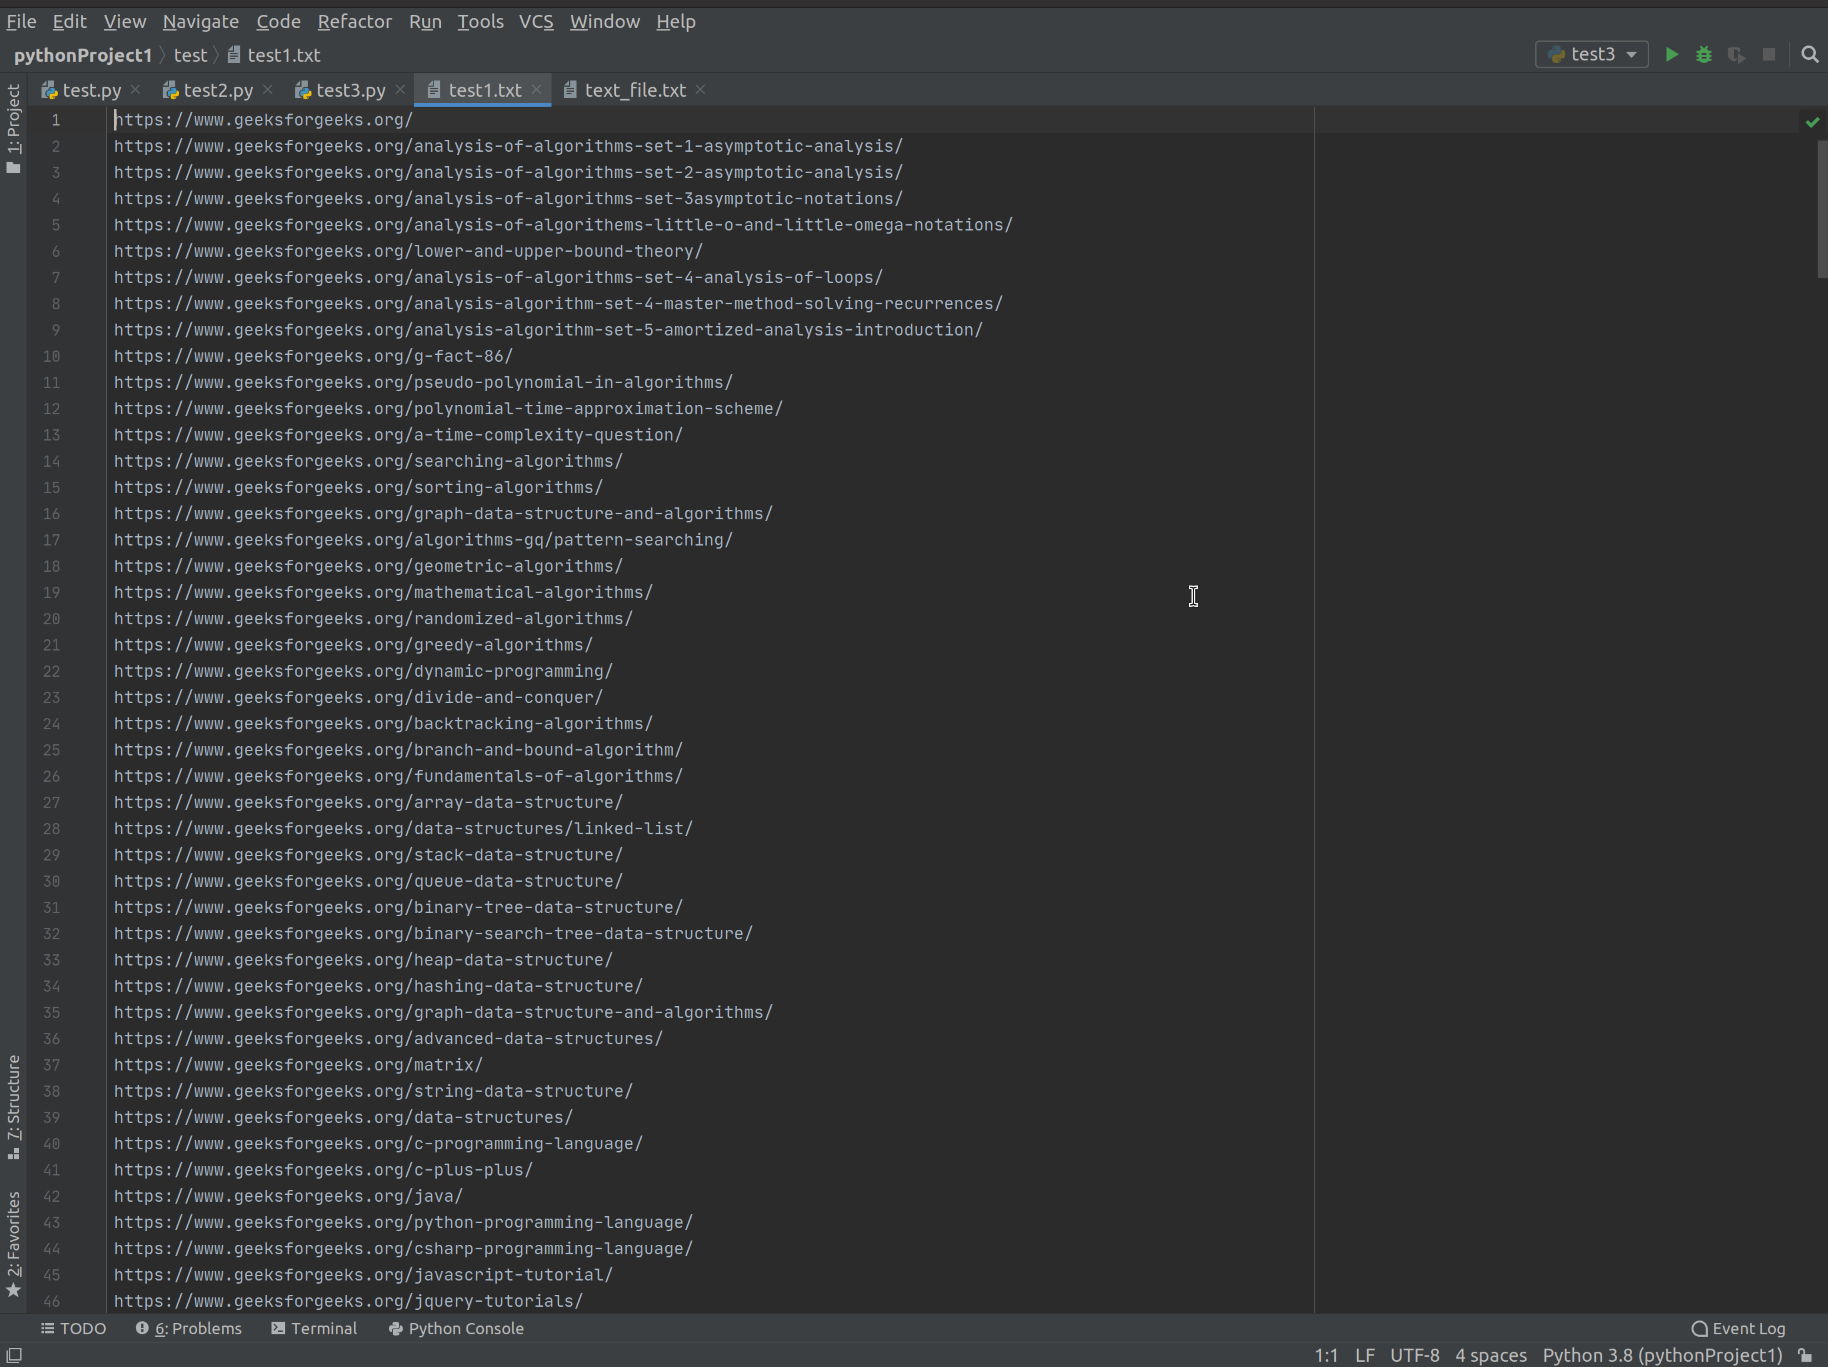Open the File menu

point(21,21)
